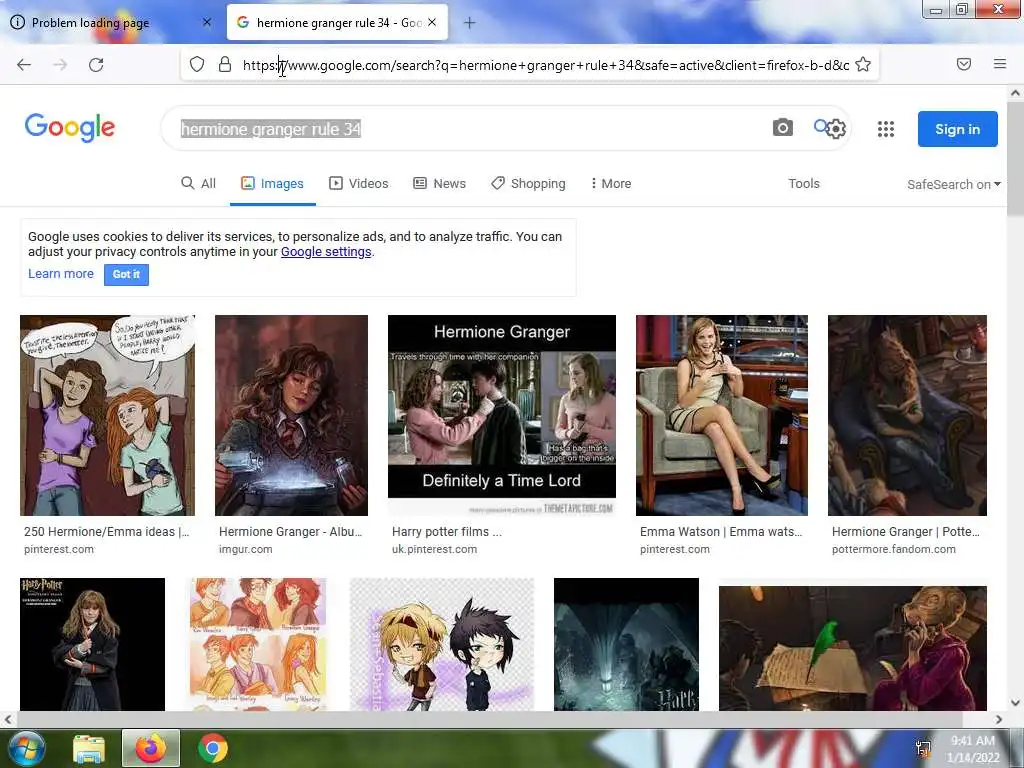The image size is (1024, 768).
Task: Open the imgur.com Hermione Granger Album image
Action: pyautogui.click(x=291, y=415)
